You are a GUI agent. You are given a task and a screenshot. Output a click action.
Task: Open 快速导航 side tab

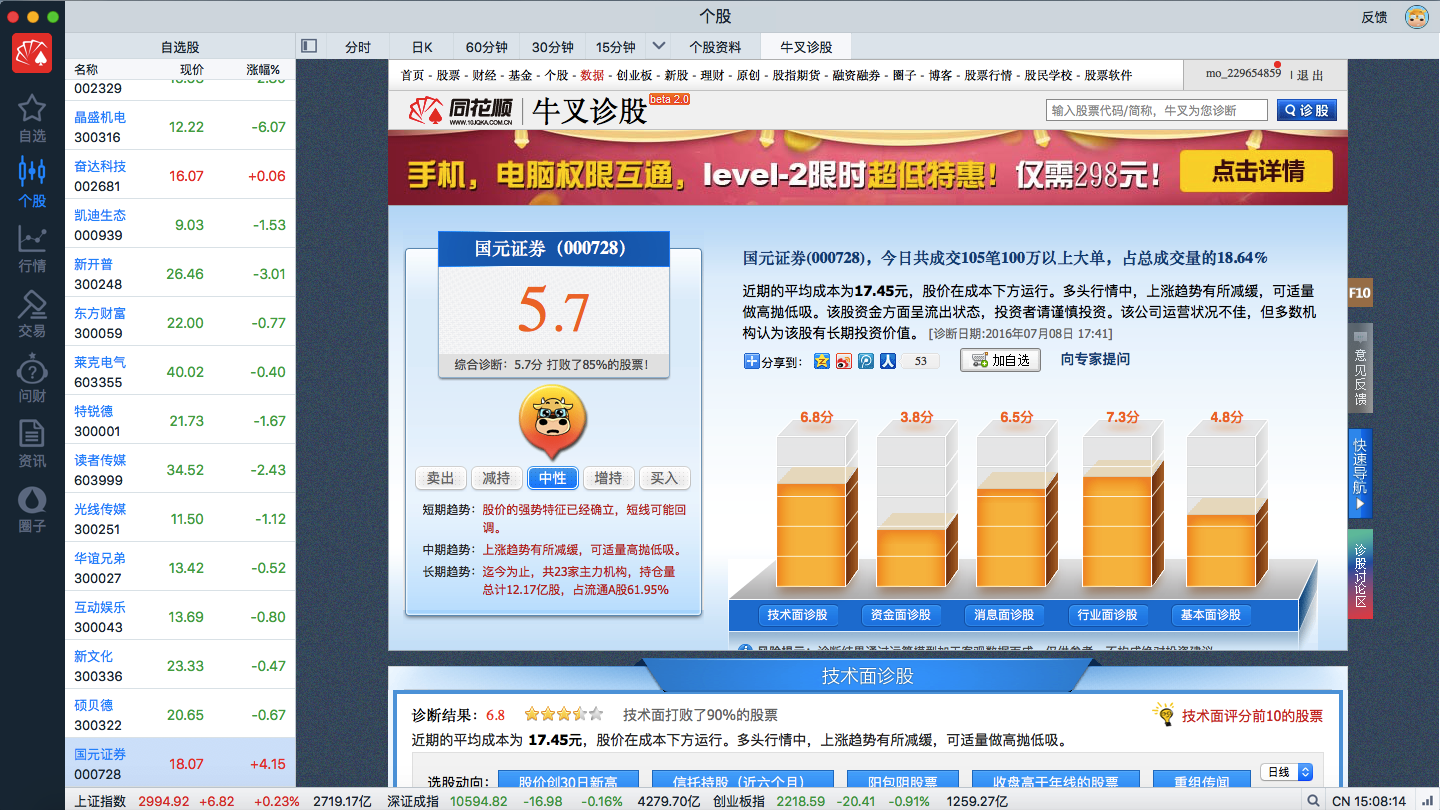(1360, 474)
